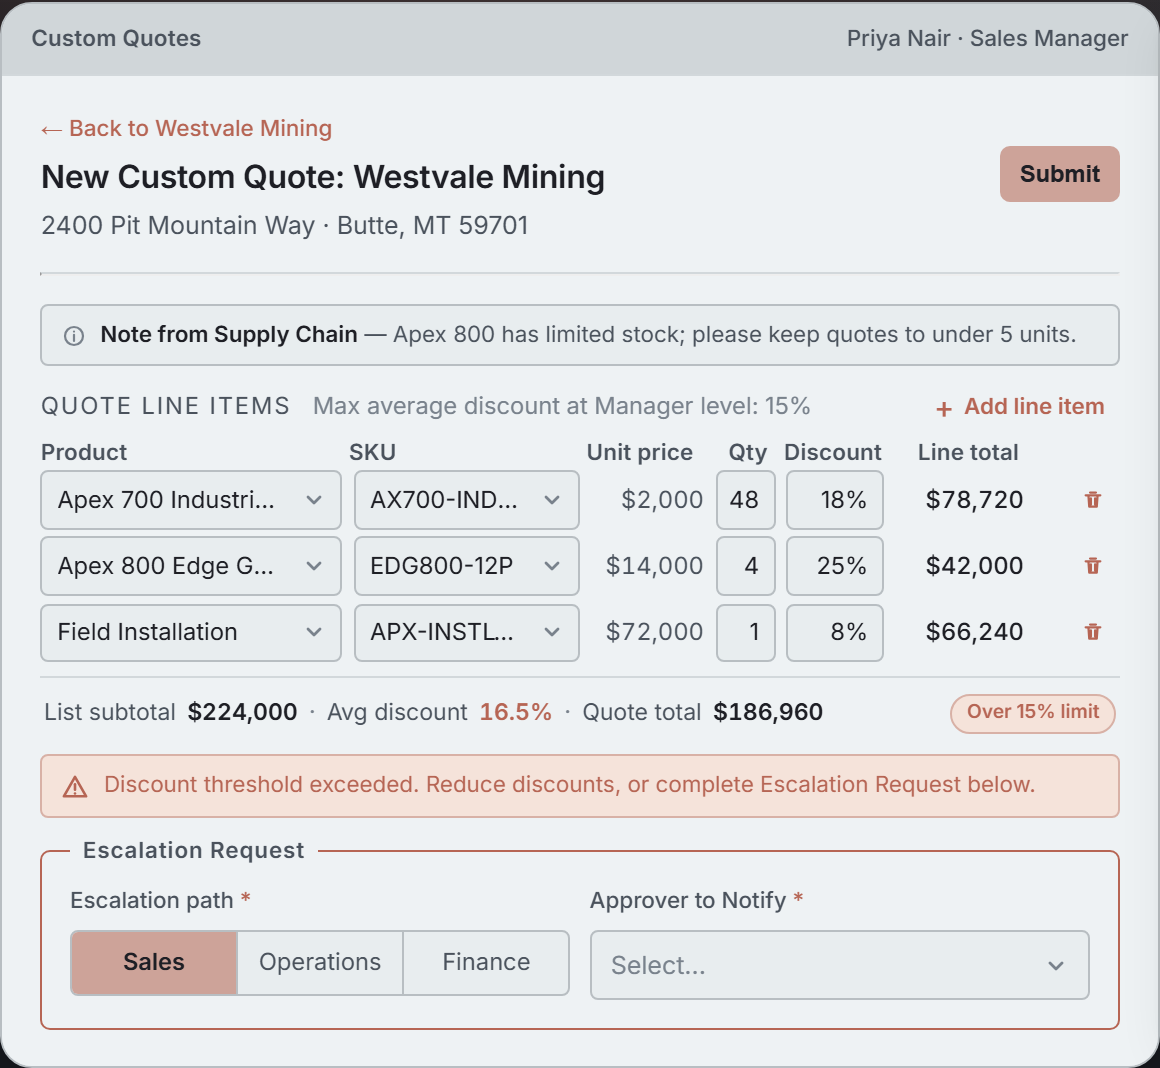Click the $42,000 line total
Viewport: 1160px width, 1068px height.
tap(974, 566)
